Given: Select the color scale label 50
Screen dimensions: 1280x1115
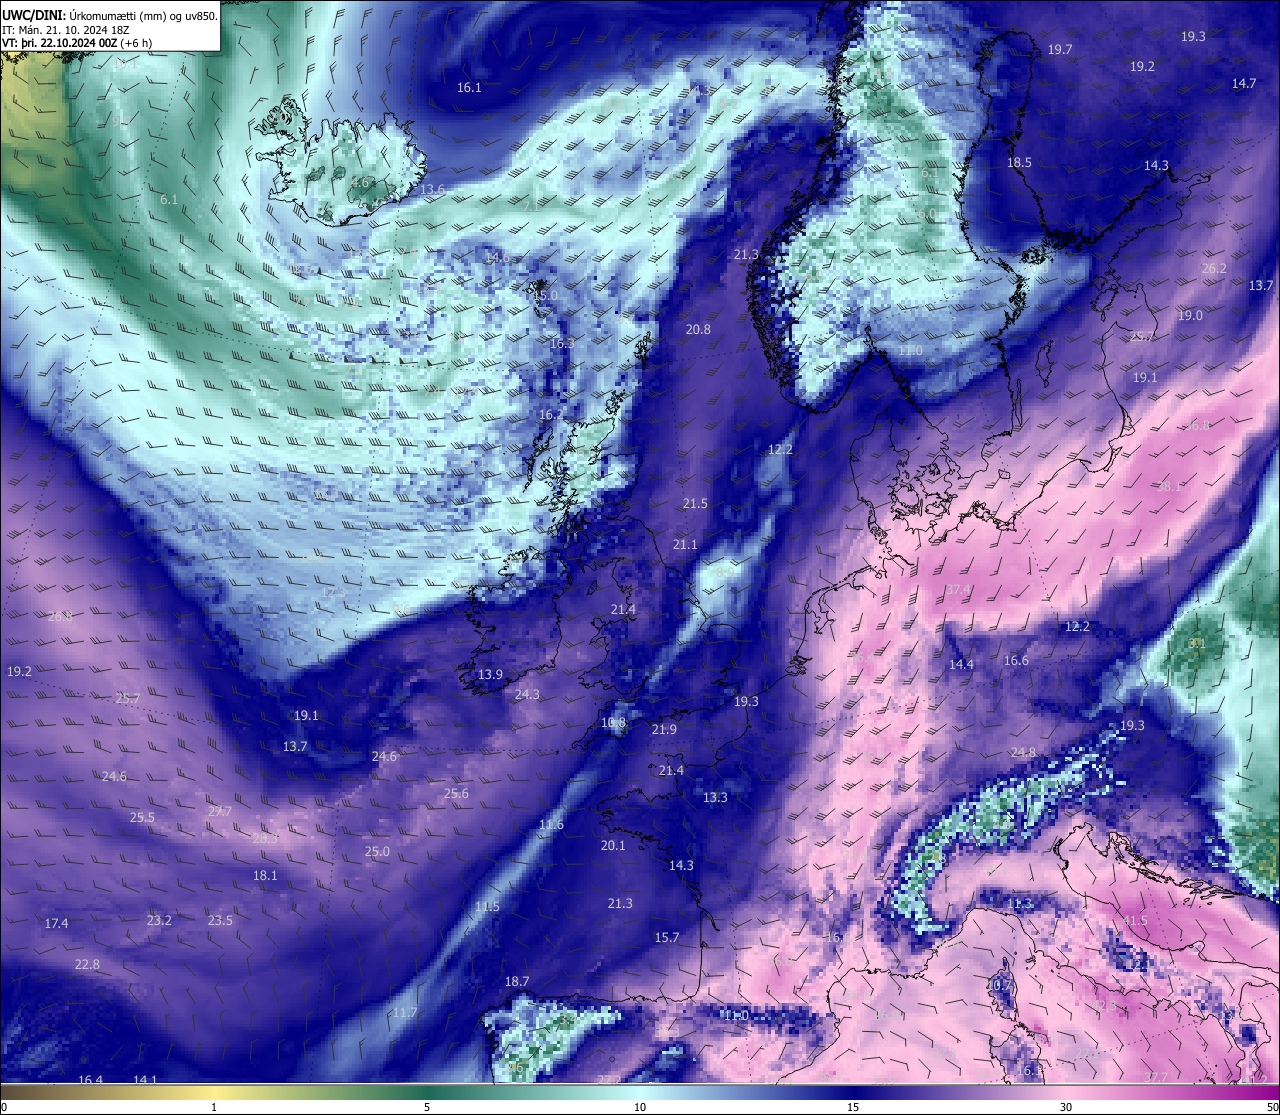Looking at the screenshot, I should click(1272, 1107).
